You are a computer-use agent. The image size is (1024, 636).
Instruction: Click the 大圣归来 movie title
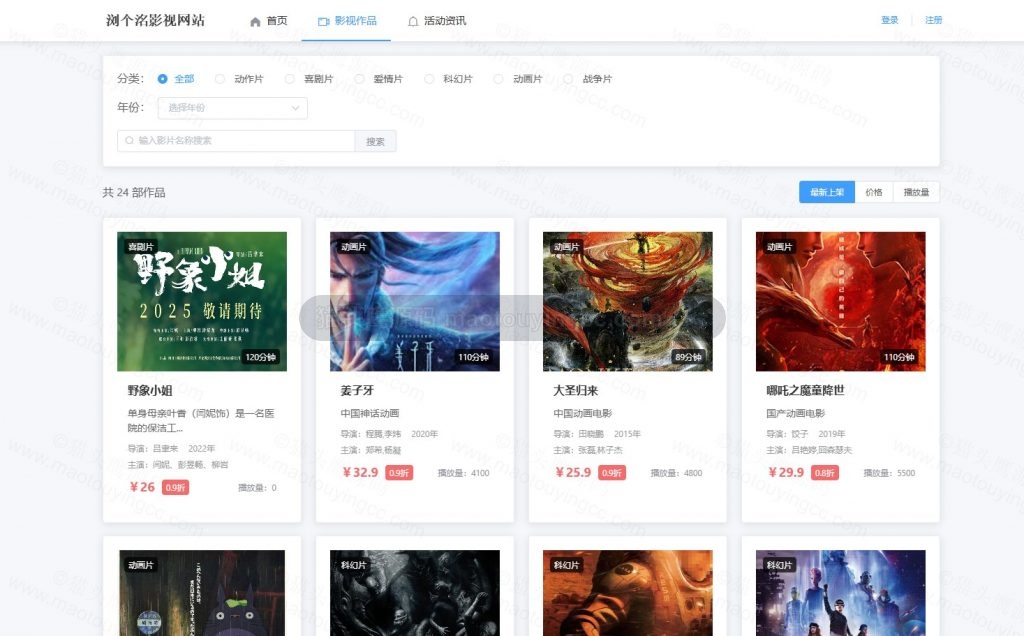click(x=575, y=390)
